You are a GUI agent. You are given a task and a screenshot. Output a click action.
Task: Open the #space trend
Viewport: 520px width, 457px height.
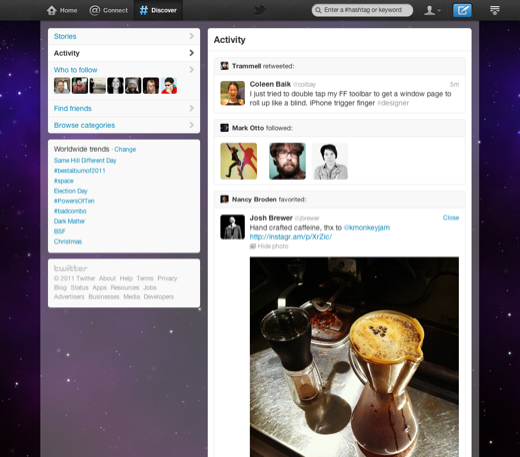point(64,181)
